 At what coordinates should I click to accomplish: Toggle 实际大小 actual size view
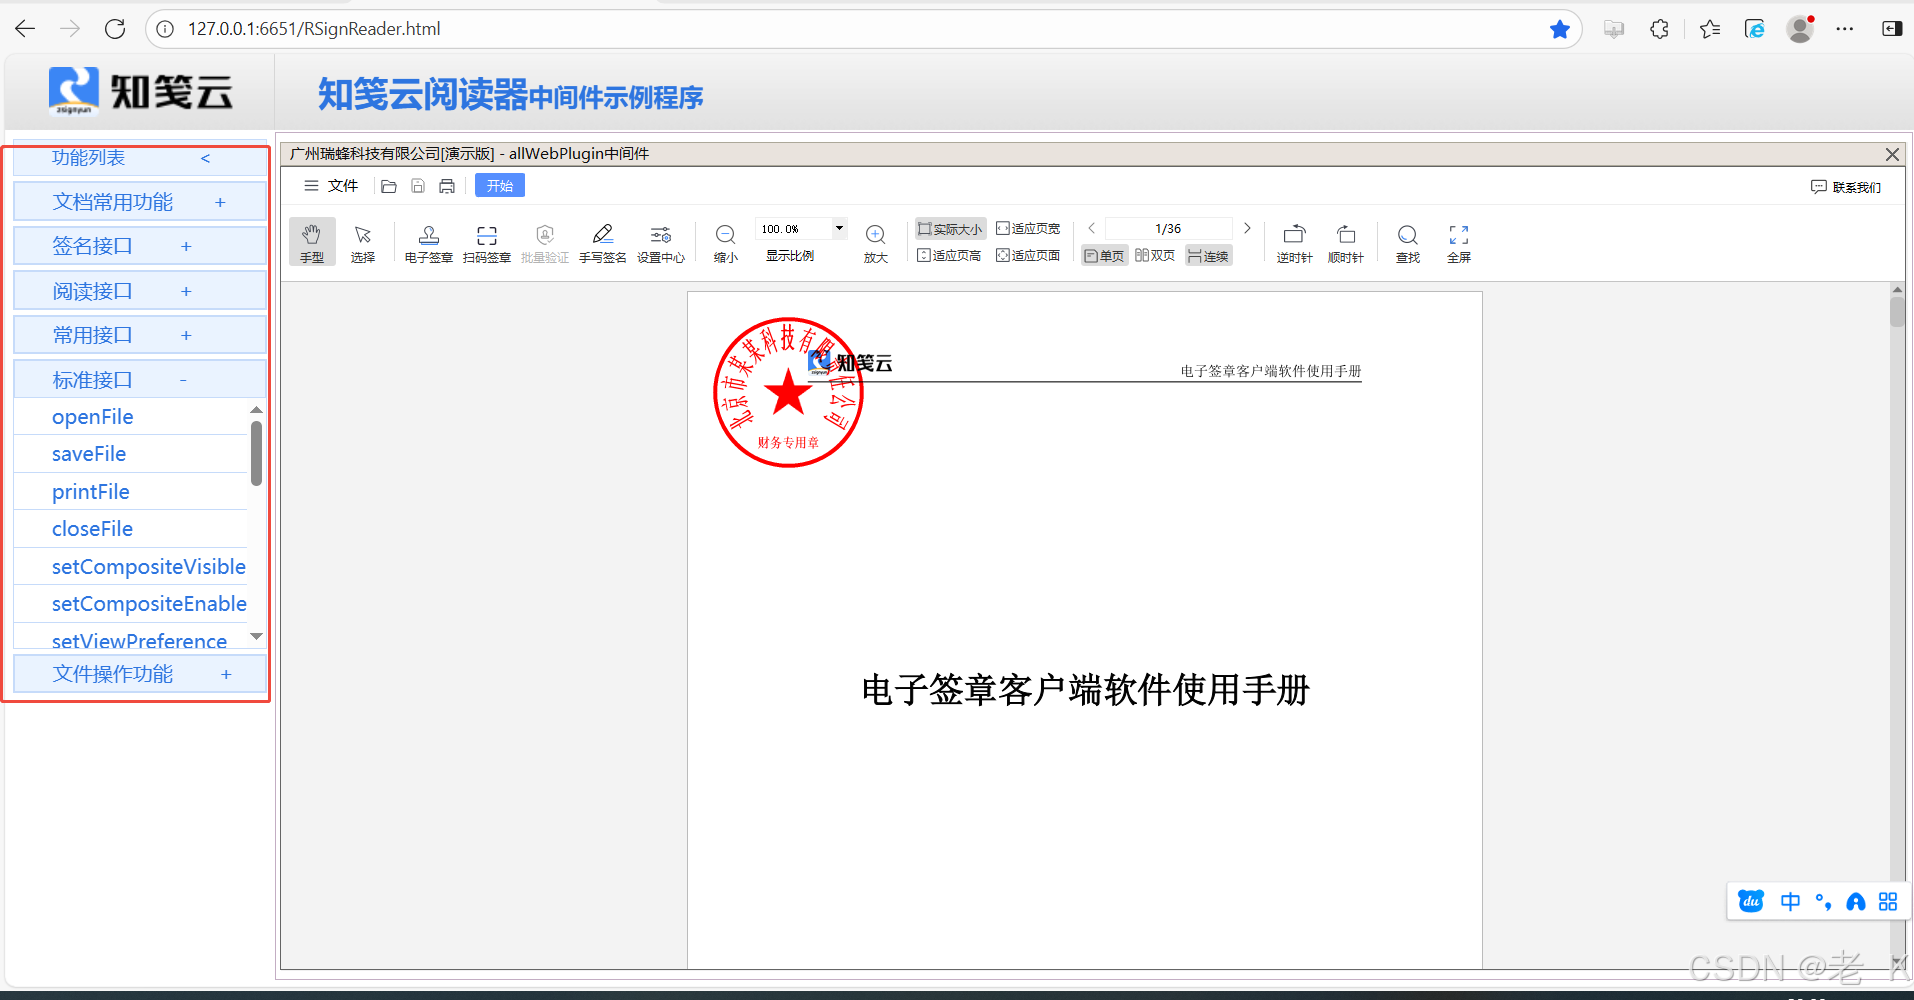(950, 229)
